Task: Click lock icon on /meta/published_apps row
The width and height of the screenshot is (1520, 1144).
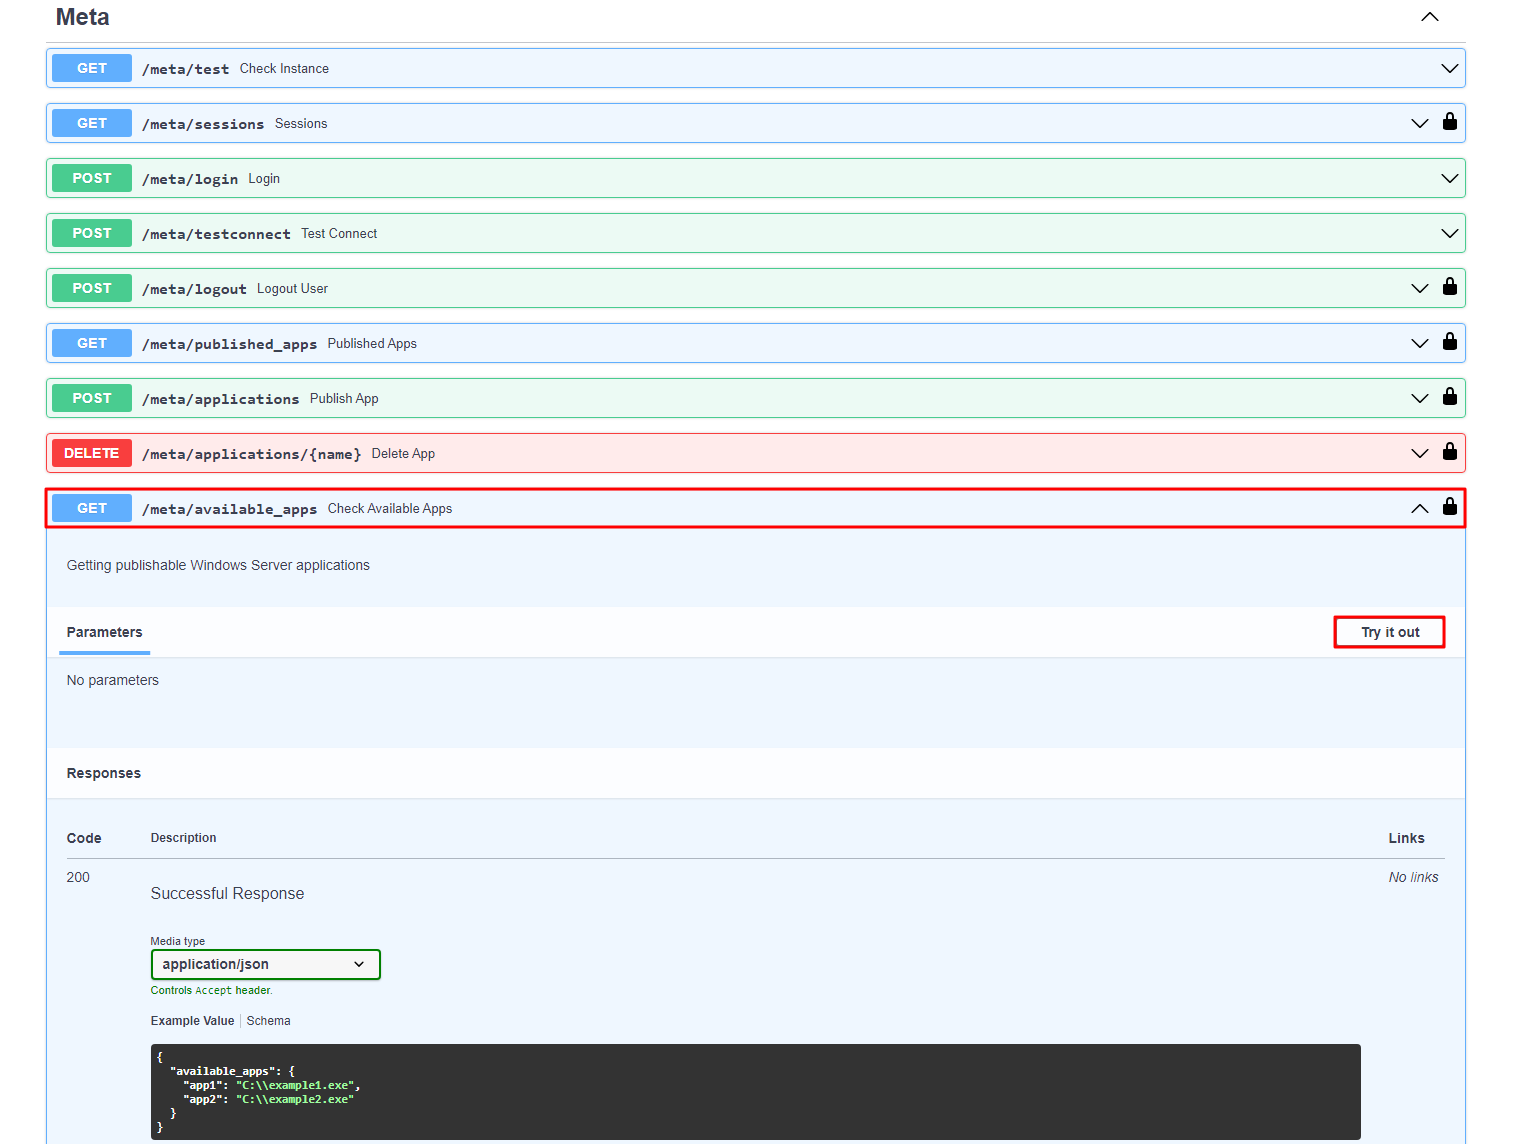Action: coord(1449,342)
